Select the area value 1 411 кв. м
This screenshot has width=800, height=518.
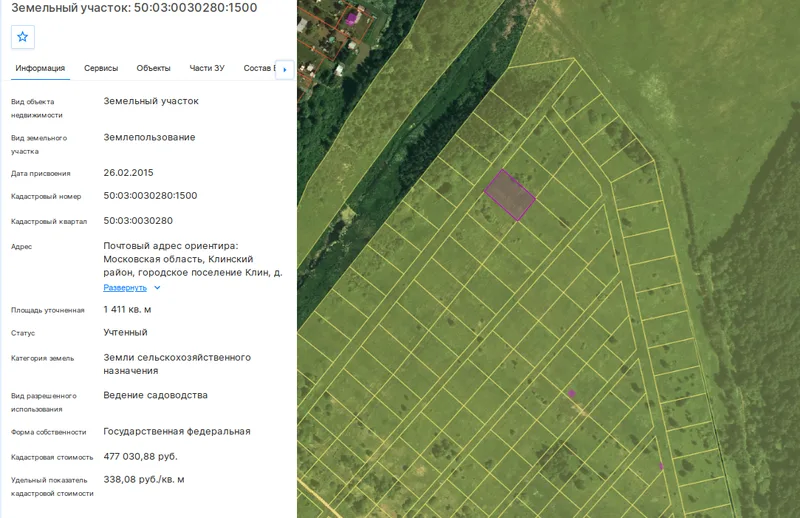point(127,309)
